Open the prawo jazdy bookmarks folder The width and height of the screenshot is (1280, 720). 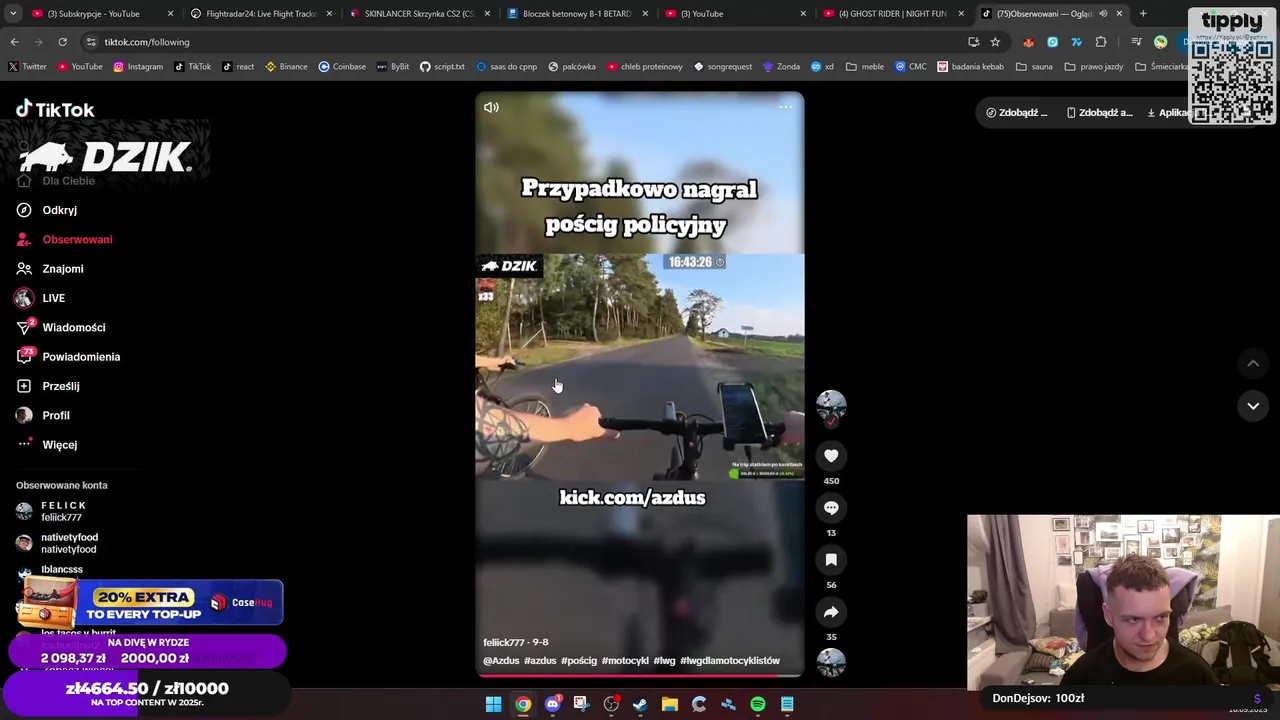(x=1094, y=67)
